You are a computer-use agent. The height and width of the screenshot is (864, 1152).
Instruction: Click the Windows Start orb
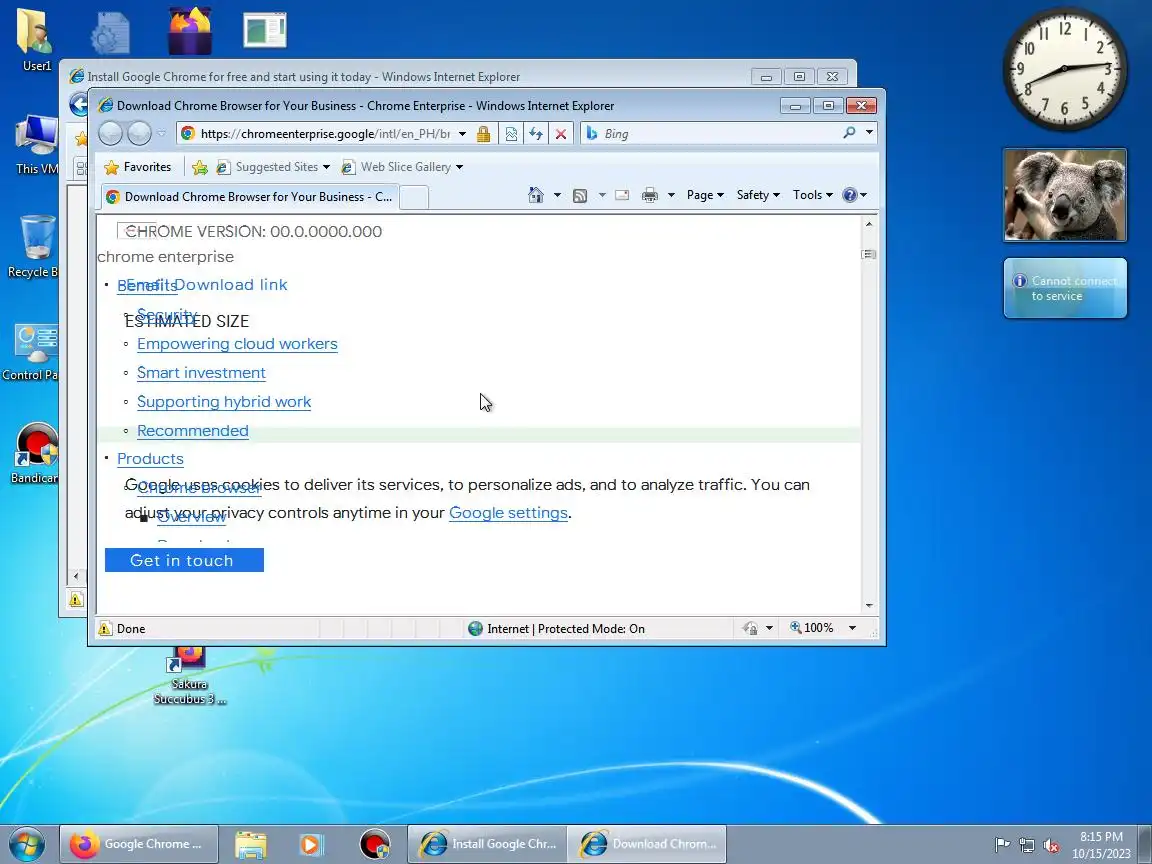click(26, 844)
